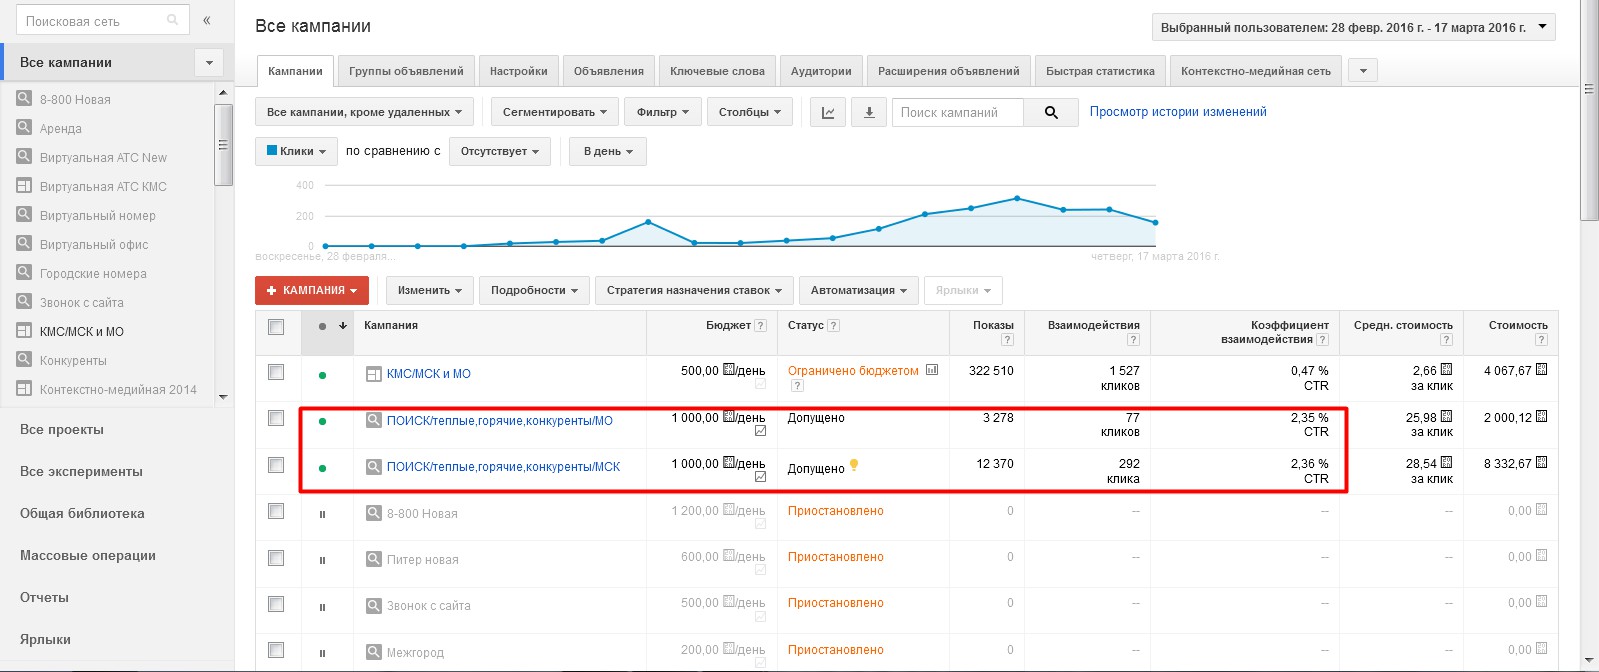This screenshot has width=1599, height=672.
Task: Click display network icon of КМС/МСК и МО row
Action: [373, 374]
